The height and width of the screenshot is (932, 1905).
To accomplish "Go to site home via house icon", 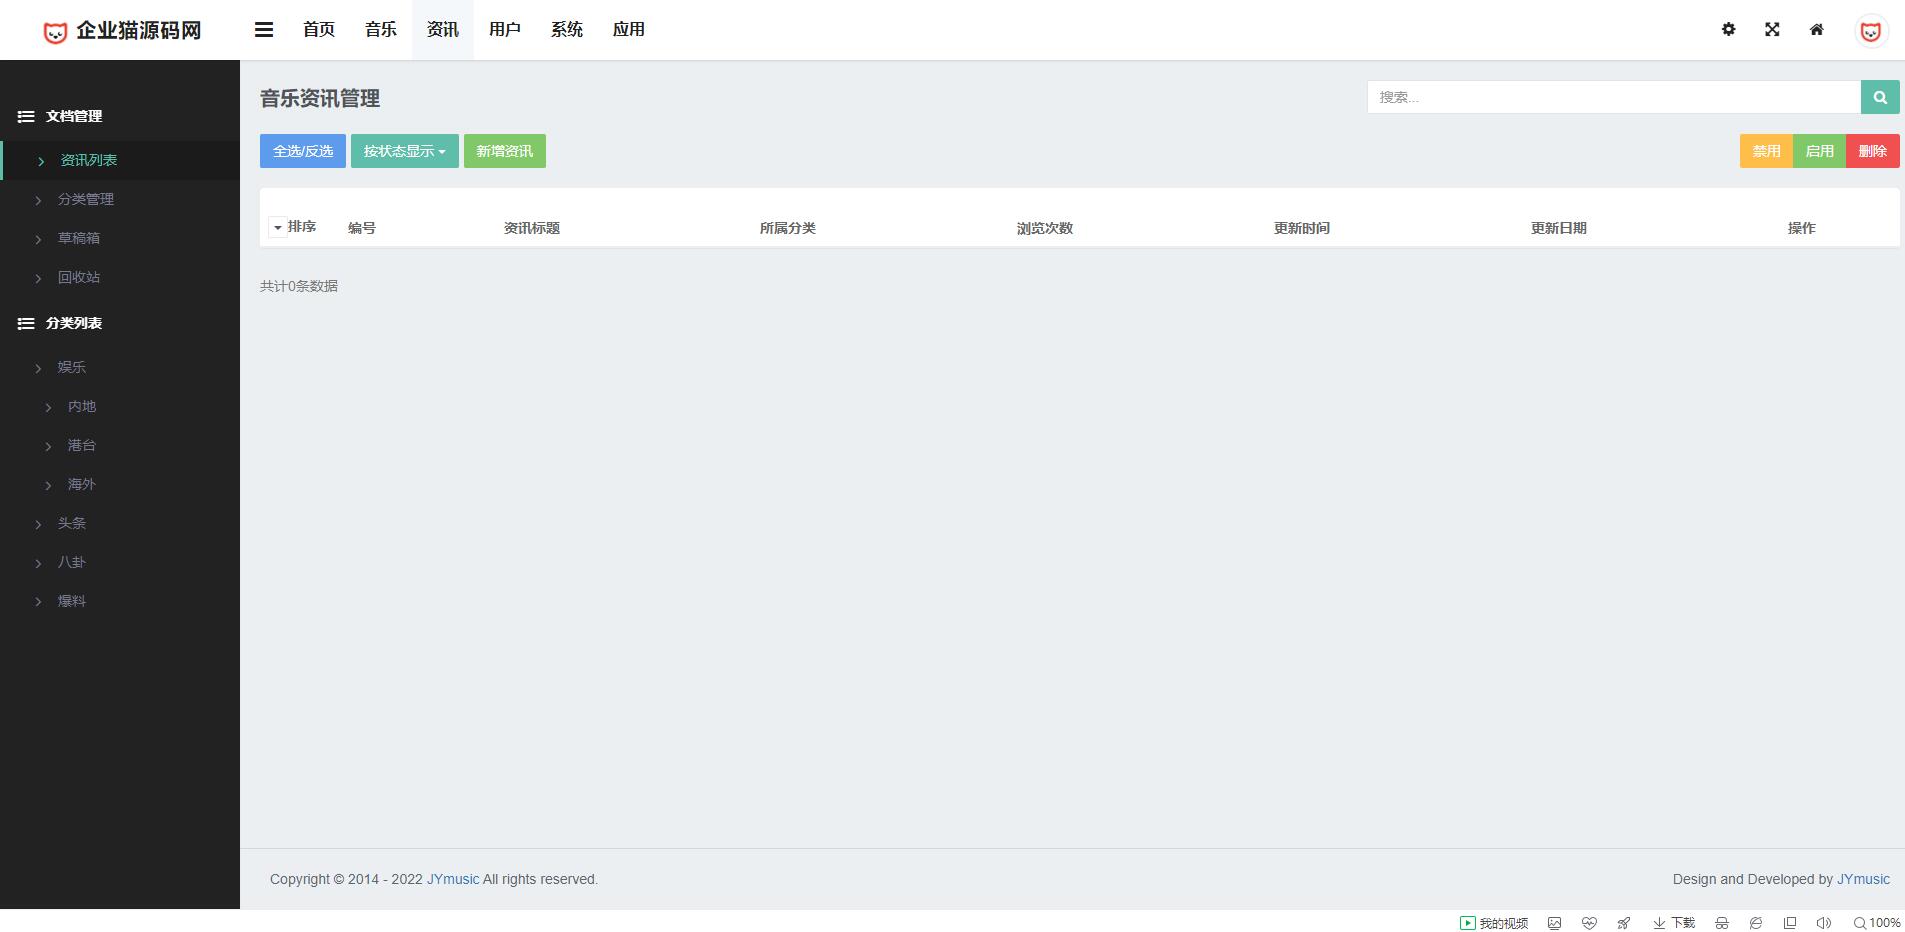I will pyautogui.click(x=1816, y=30).
